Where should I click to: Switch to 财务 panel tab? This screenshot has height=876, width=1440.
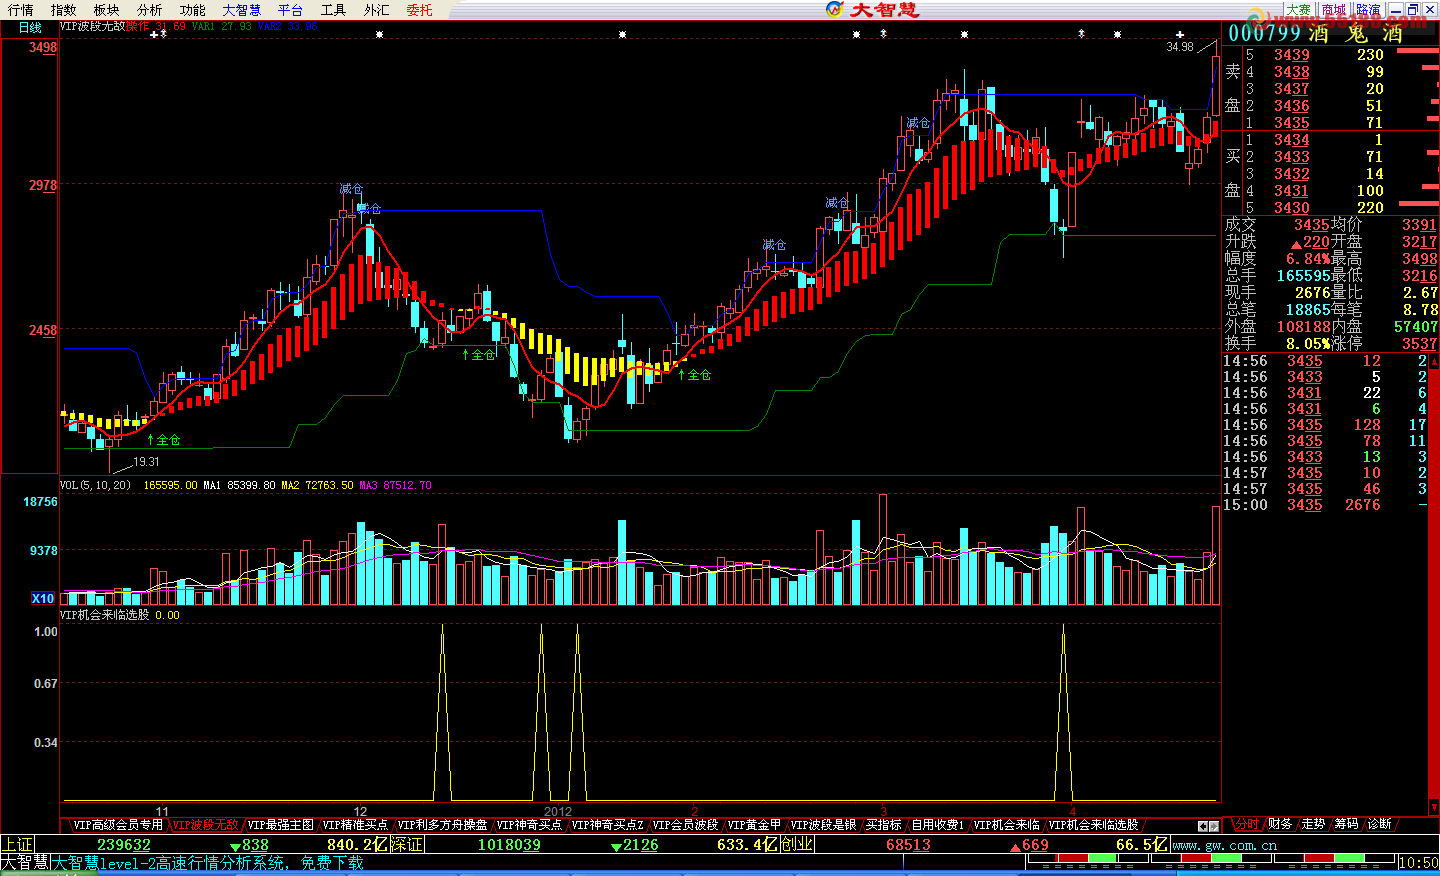click(x=1280, y=824)
